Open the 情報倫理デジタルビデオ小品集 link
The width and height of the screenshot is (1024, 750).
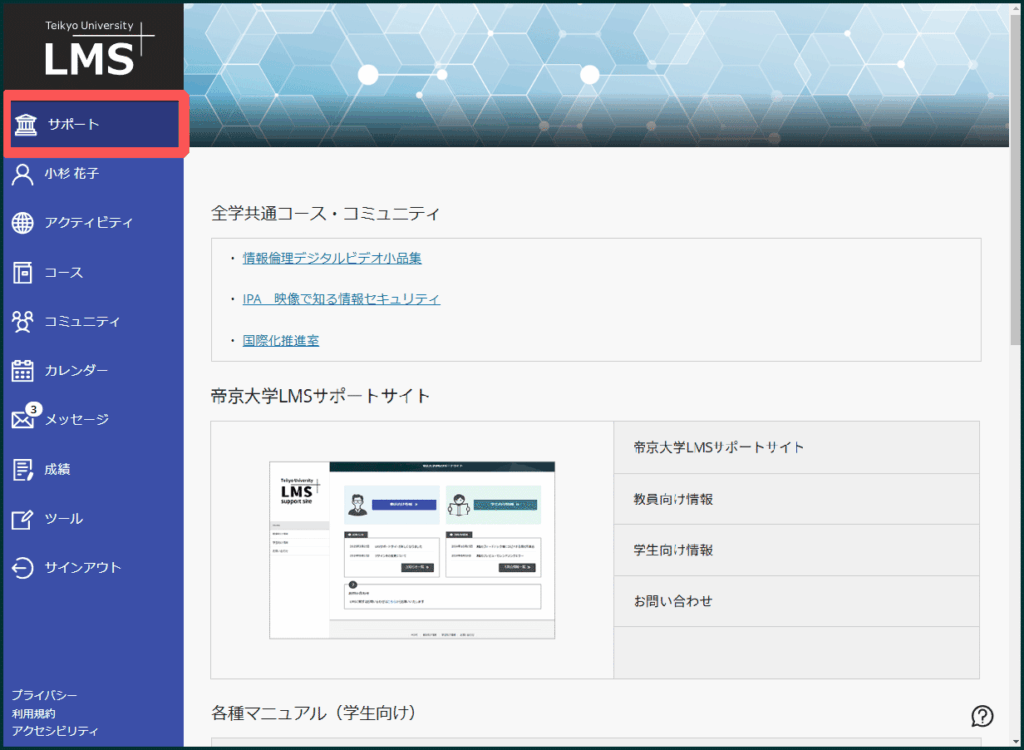tap(332, 258)
